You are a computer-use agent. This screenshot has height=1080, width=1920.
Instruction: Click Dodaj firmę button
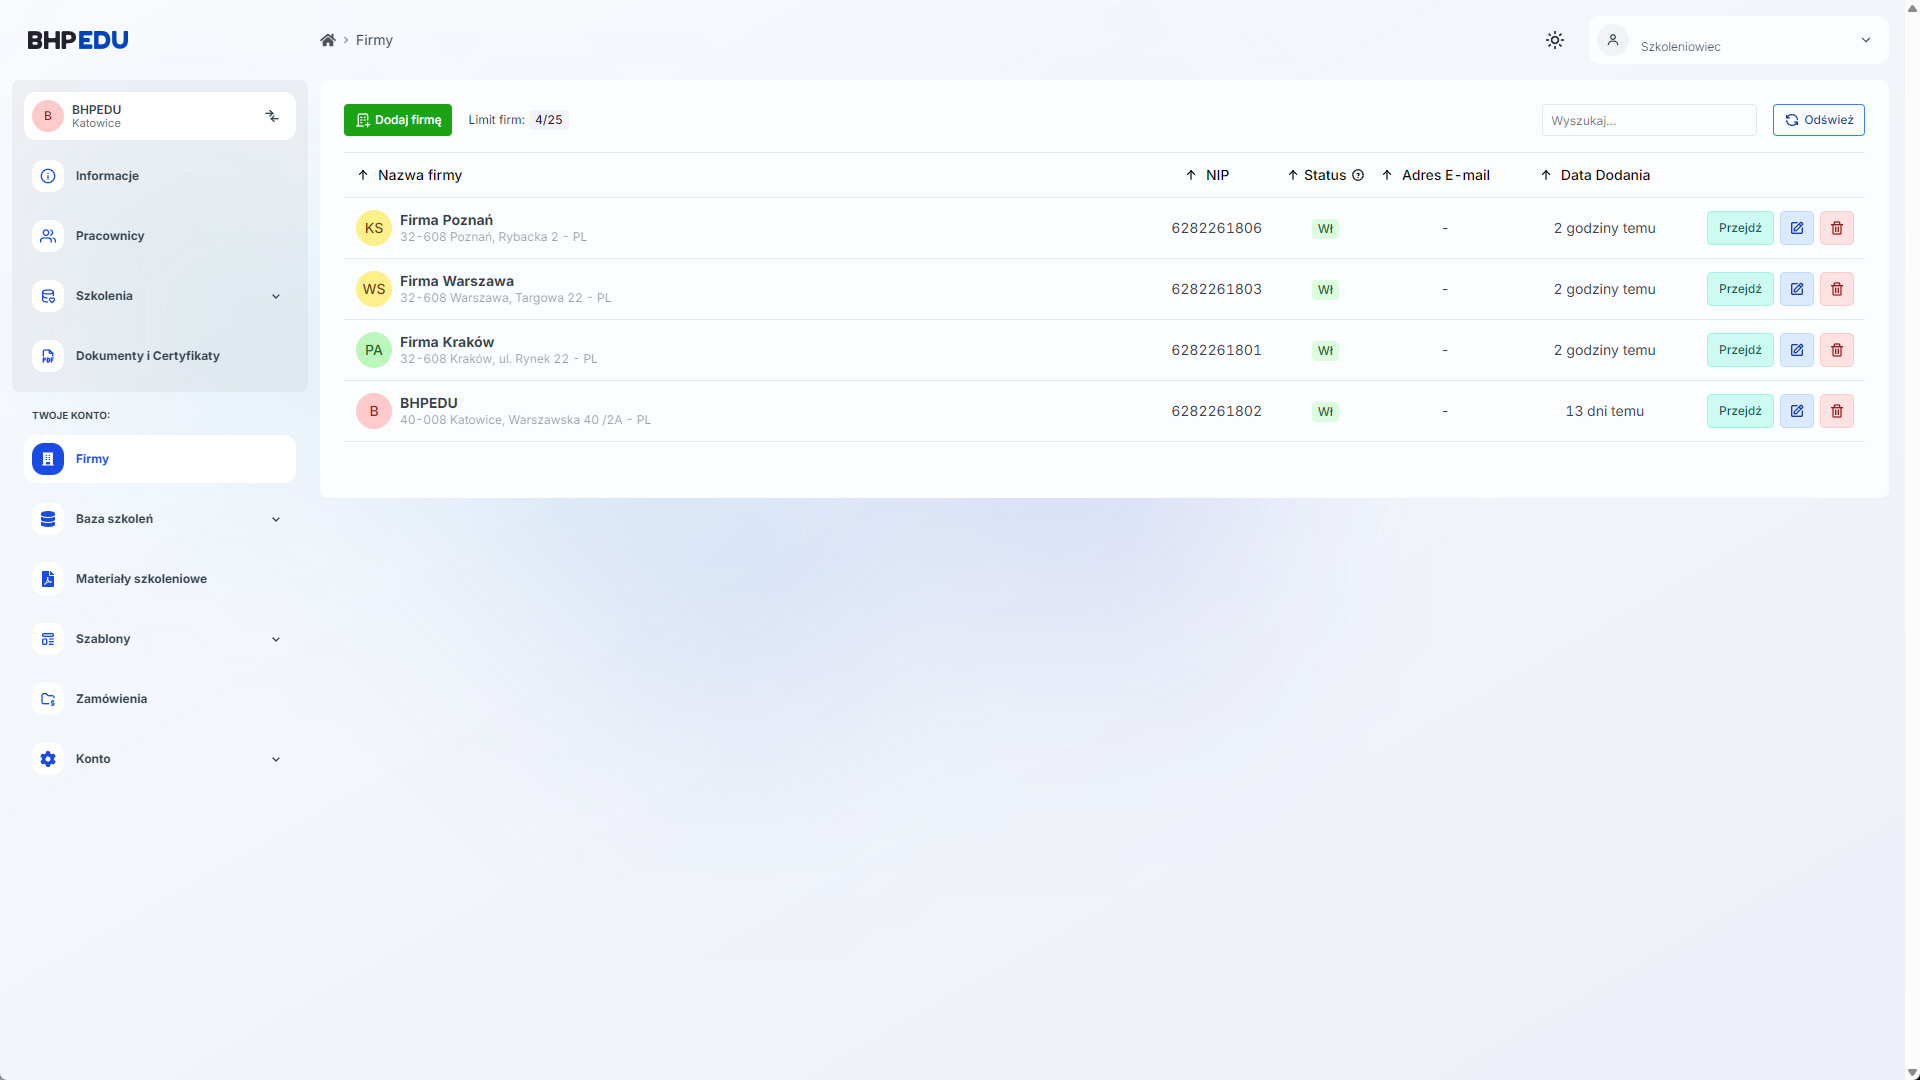tap(398, 120)
